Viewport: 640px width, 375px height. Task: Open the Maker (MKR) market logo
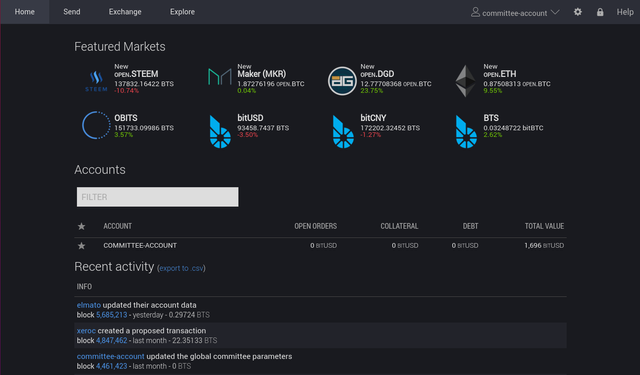coord(220,77)
